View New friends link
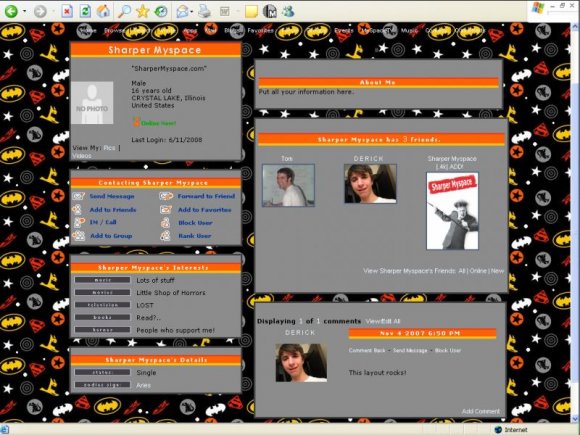 pyautogui.click(x=498, y=271)
